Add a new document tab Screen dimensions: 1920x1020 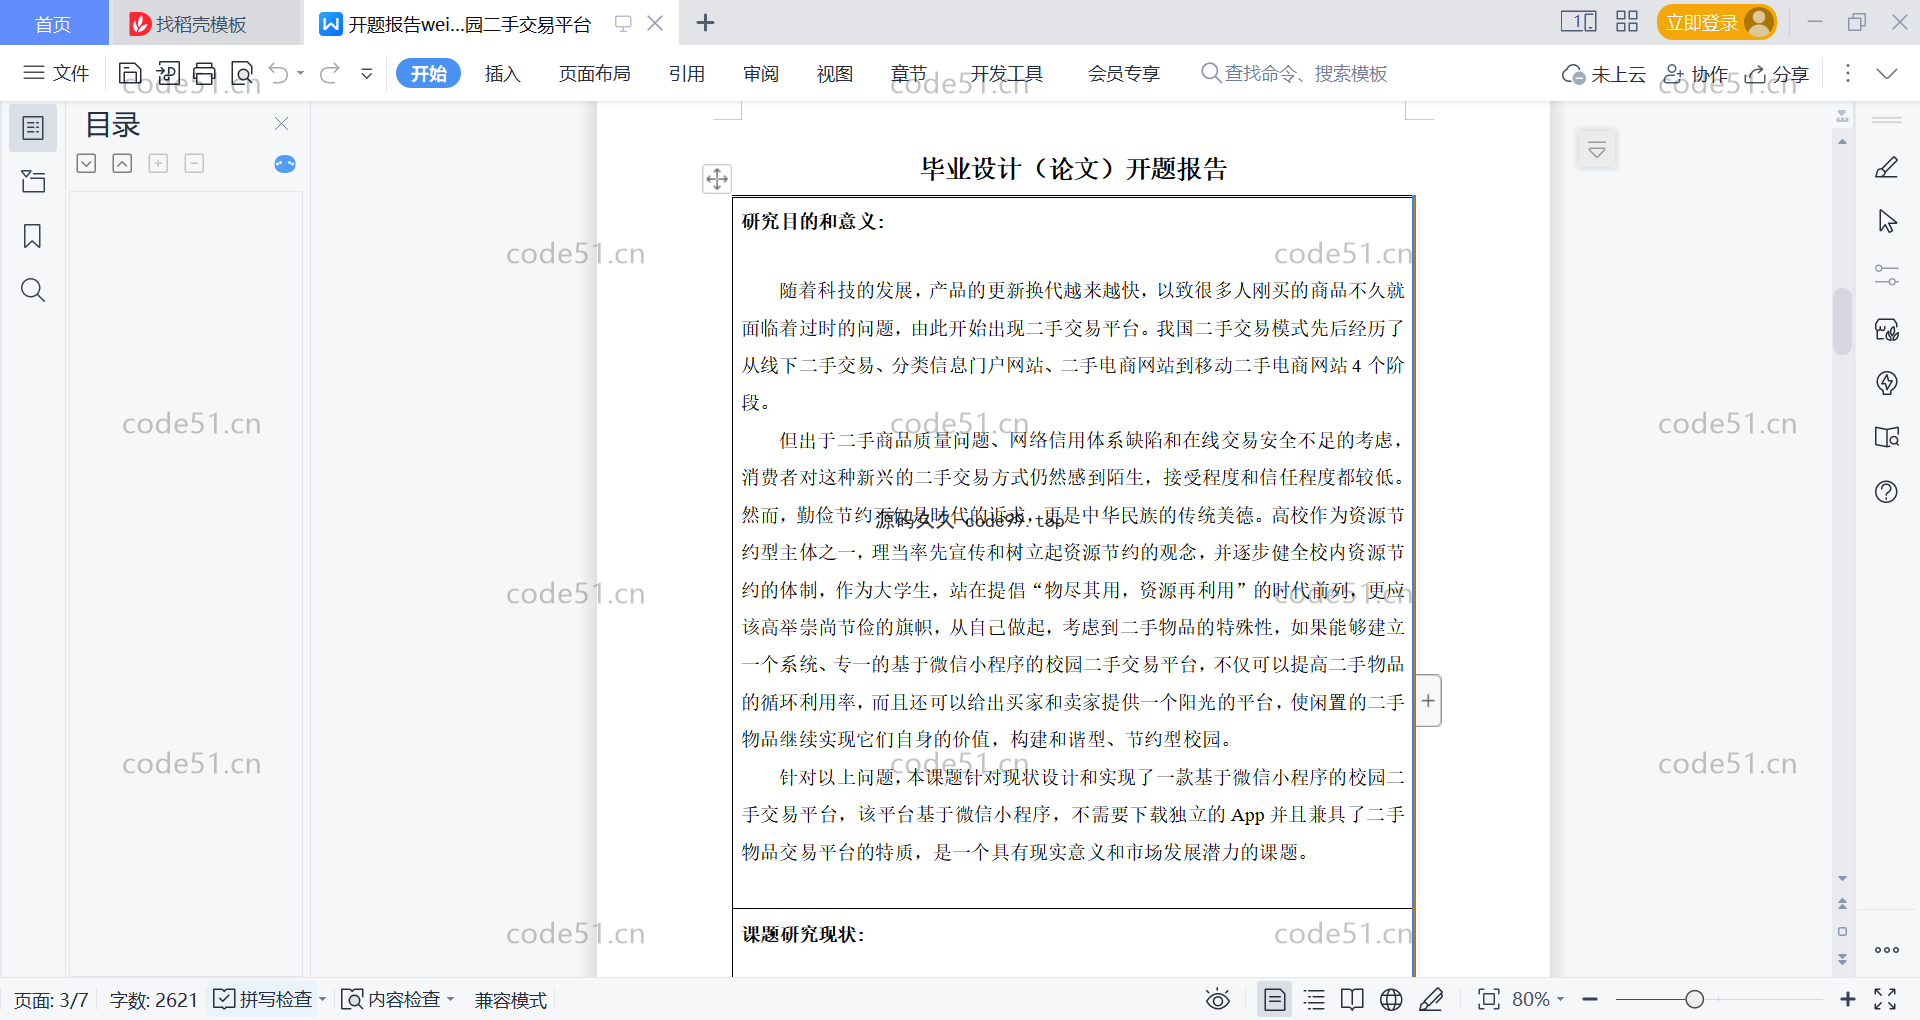705,22
